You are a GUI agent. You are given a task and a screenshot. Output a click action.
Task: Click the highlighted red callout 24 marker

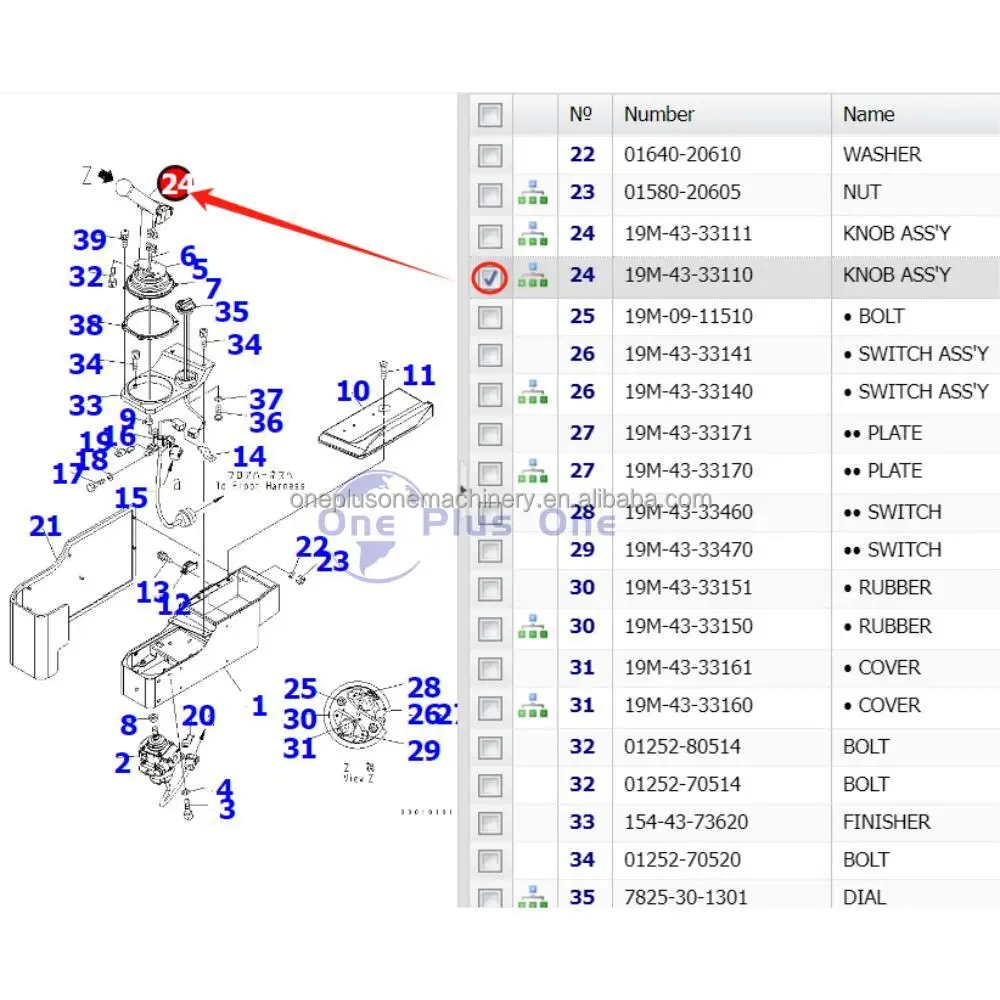coord(177,184)
